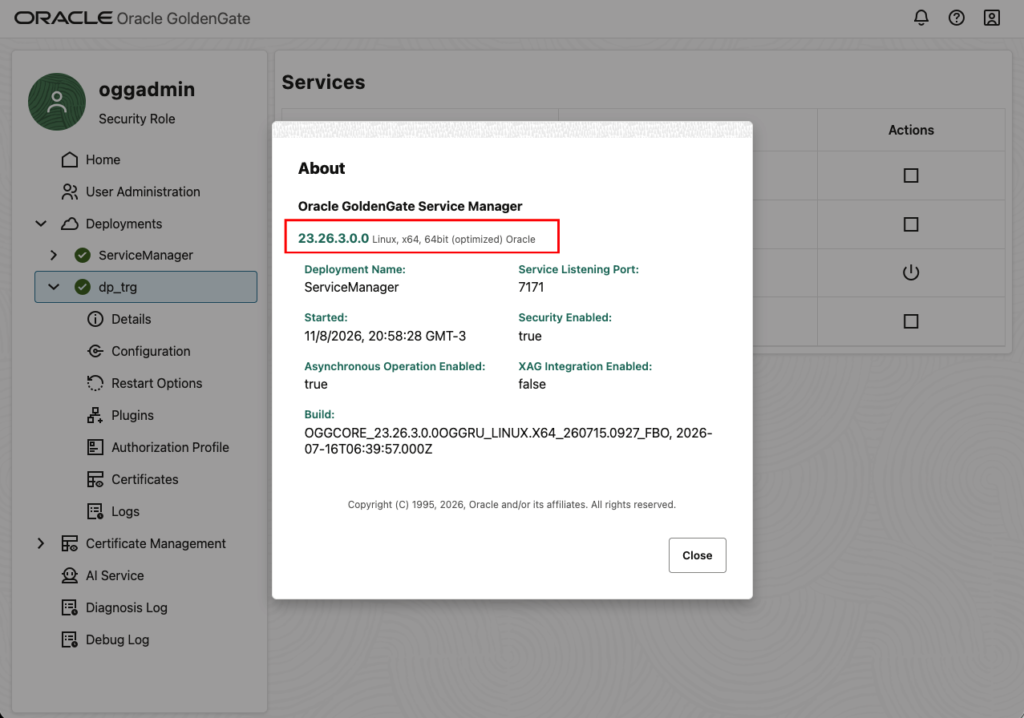Click the oggadmin username text
The height and width of the screenshot is (718, 1024).
point(146,89)
